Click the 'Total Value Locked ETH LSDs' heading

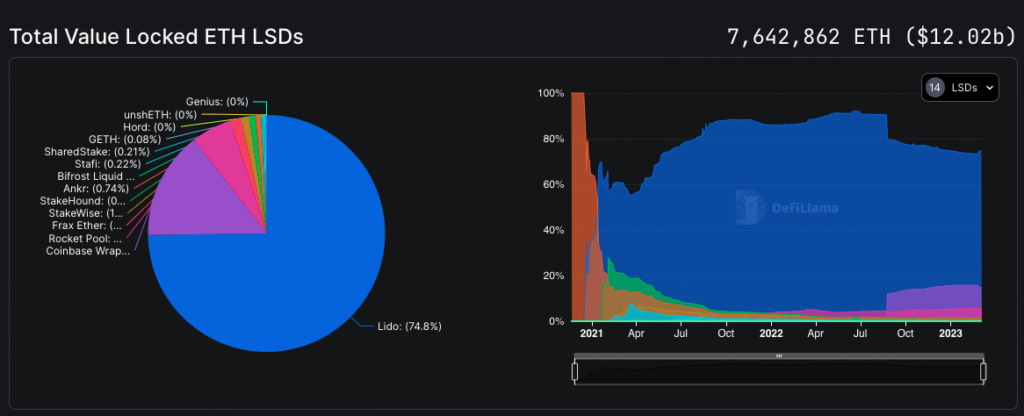156,37
